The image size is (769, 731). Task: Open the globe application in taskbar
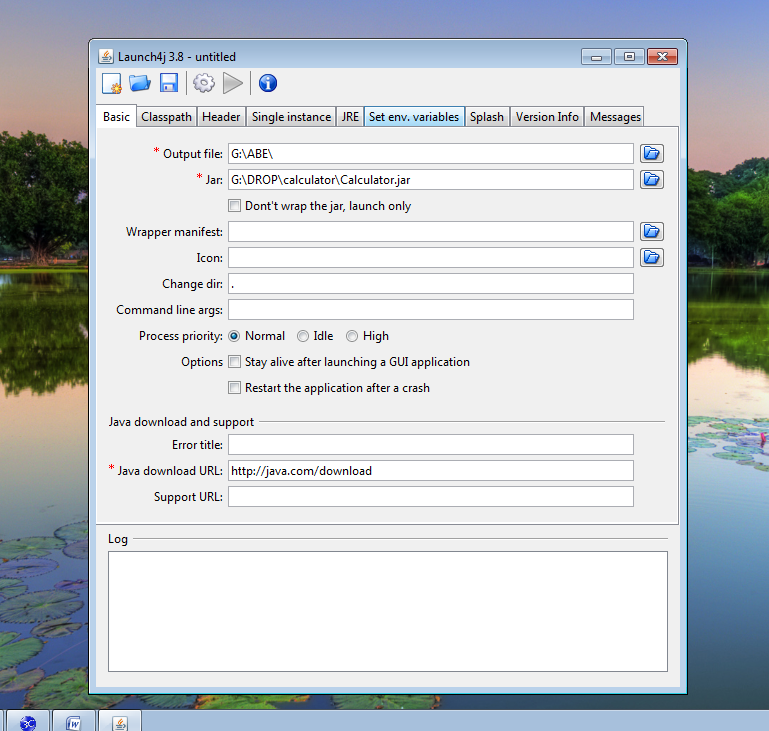27,722
